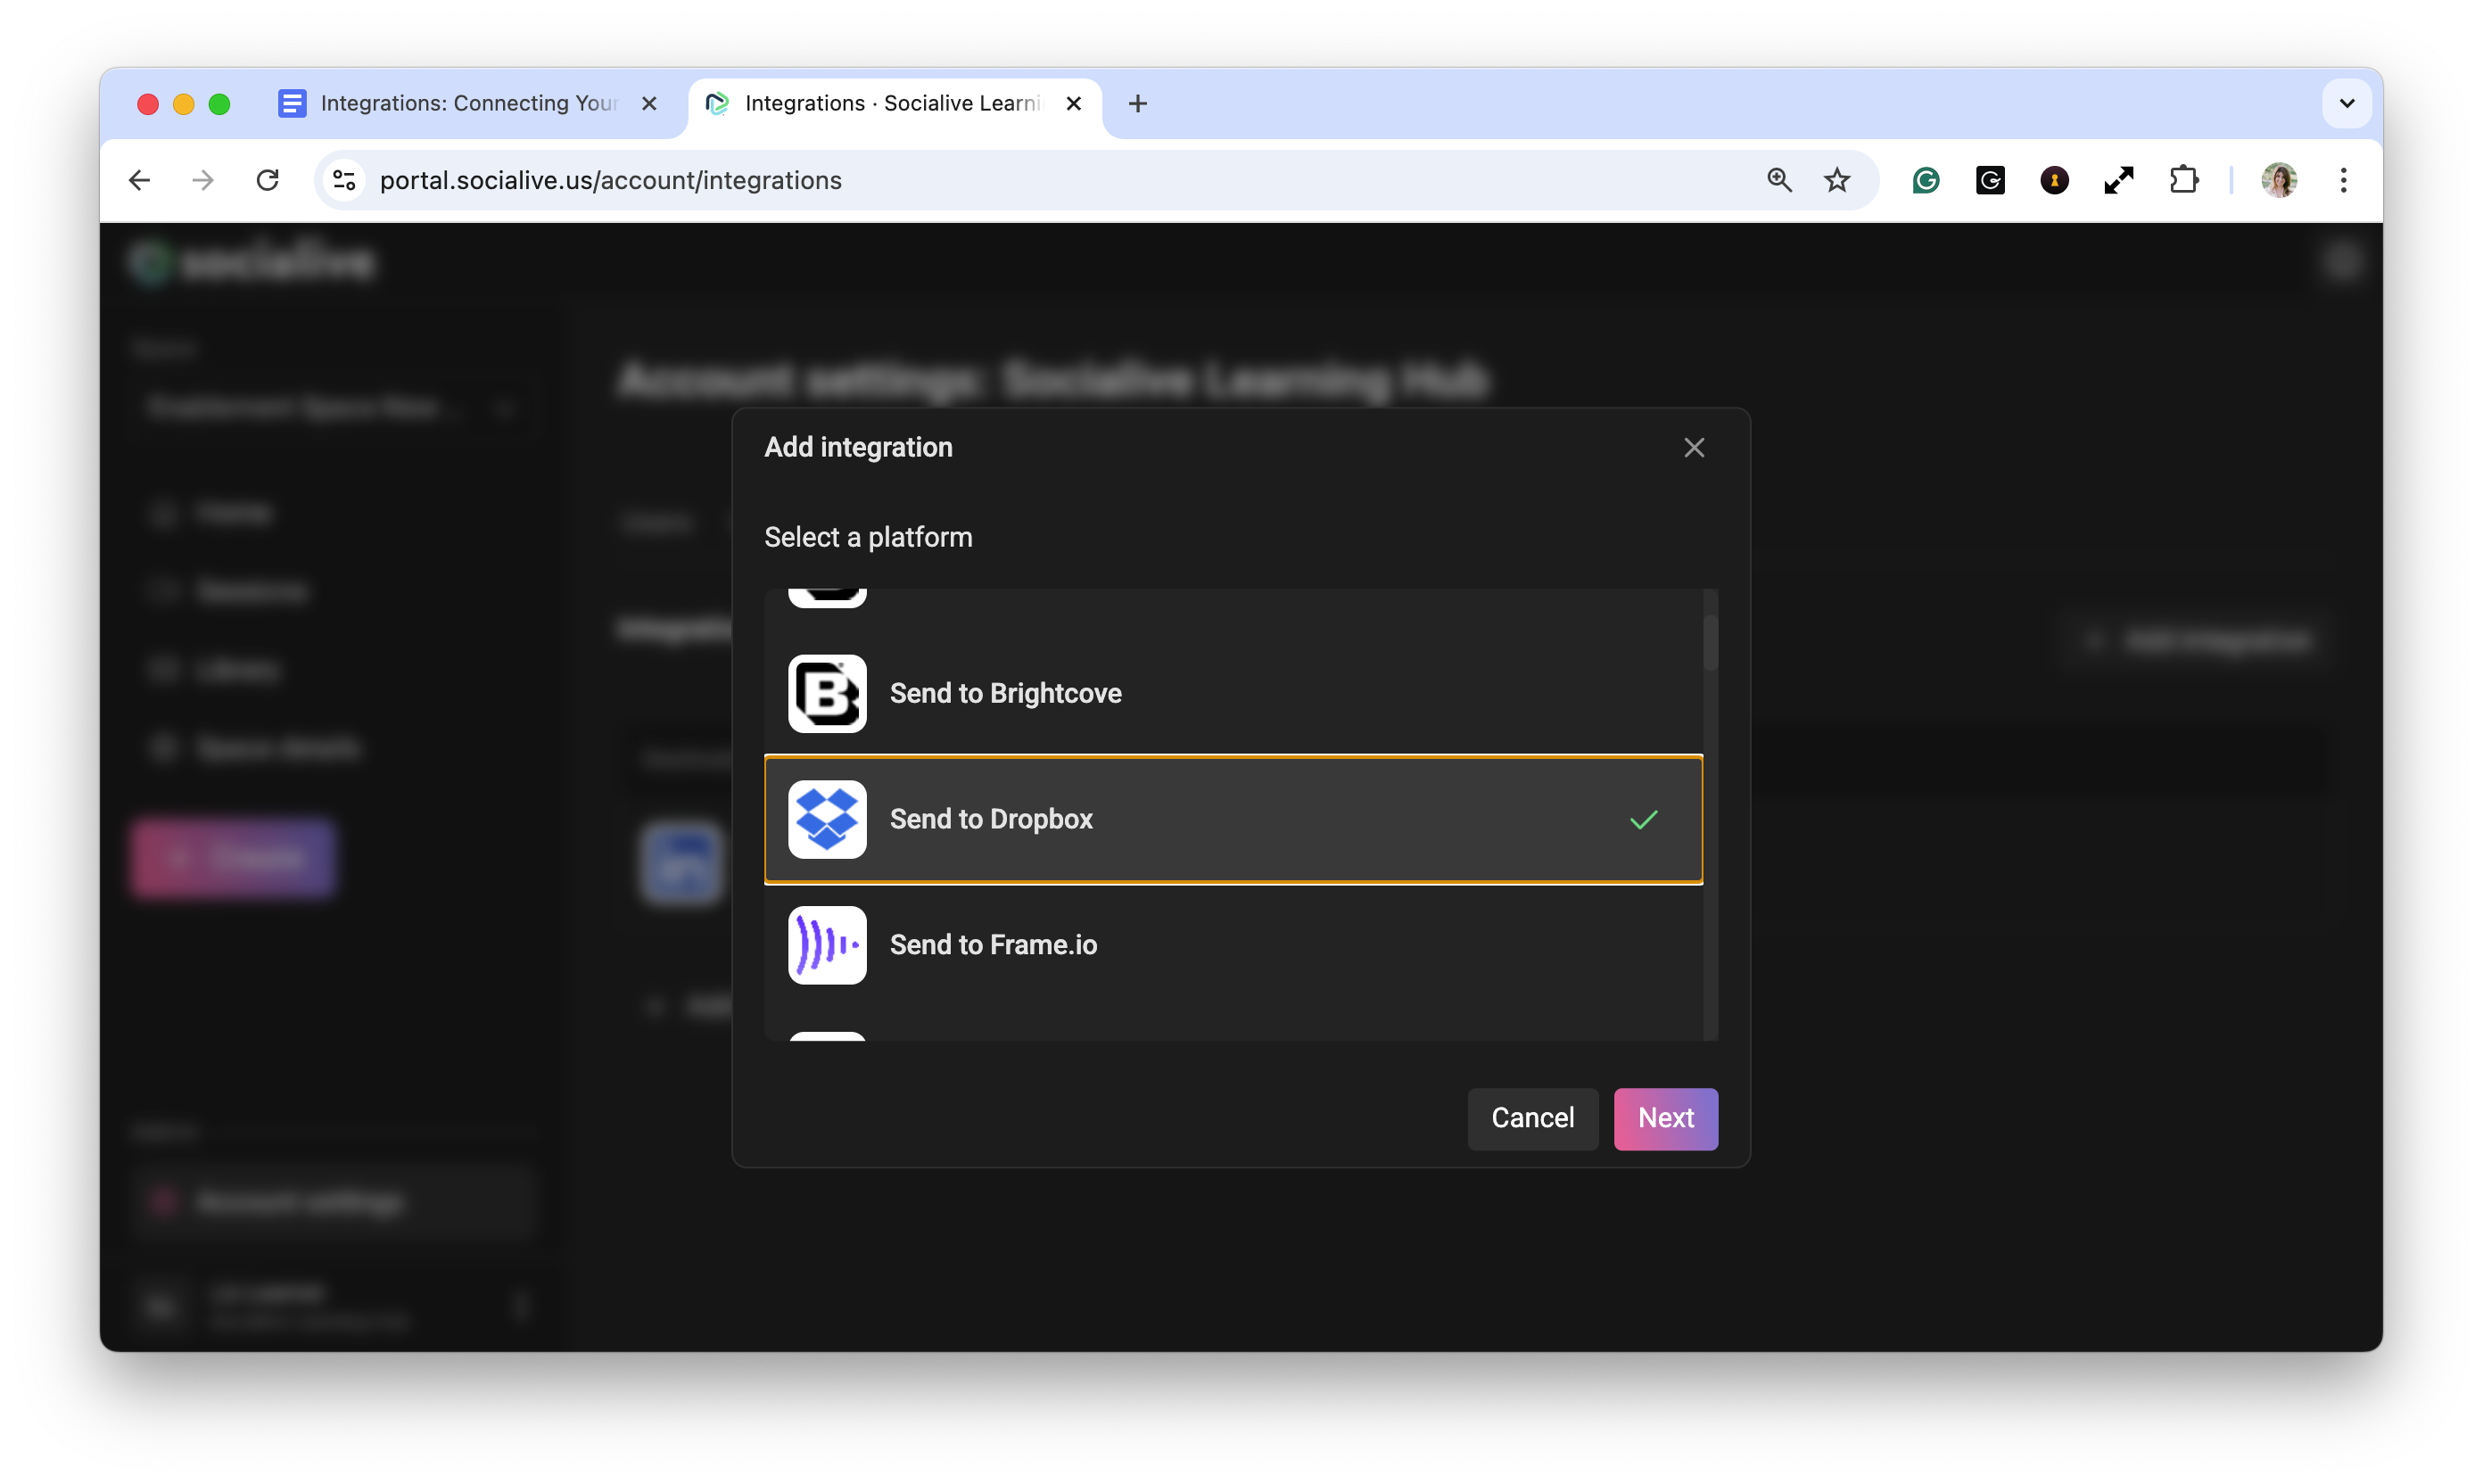2483x1484 pixels.
Task: Cancel the Add integration dialog
Action: click(1531, 1118)
